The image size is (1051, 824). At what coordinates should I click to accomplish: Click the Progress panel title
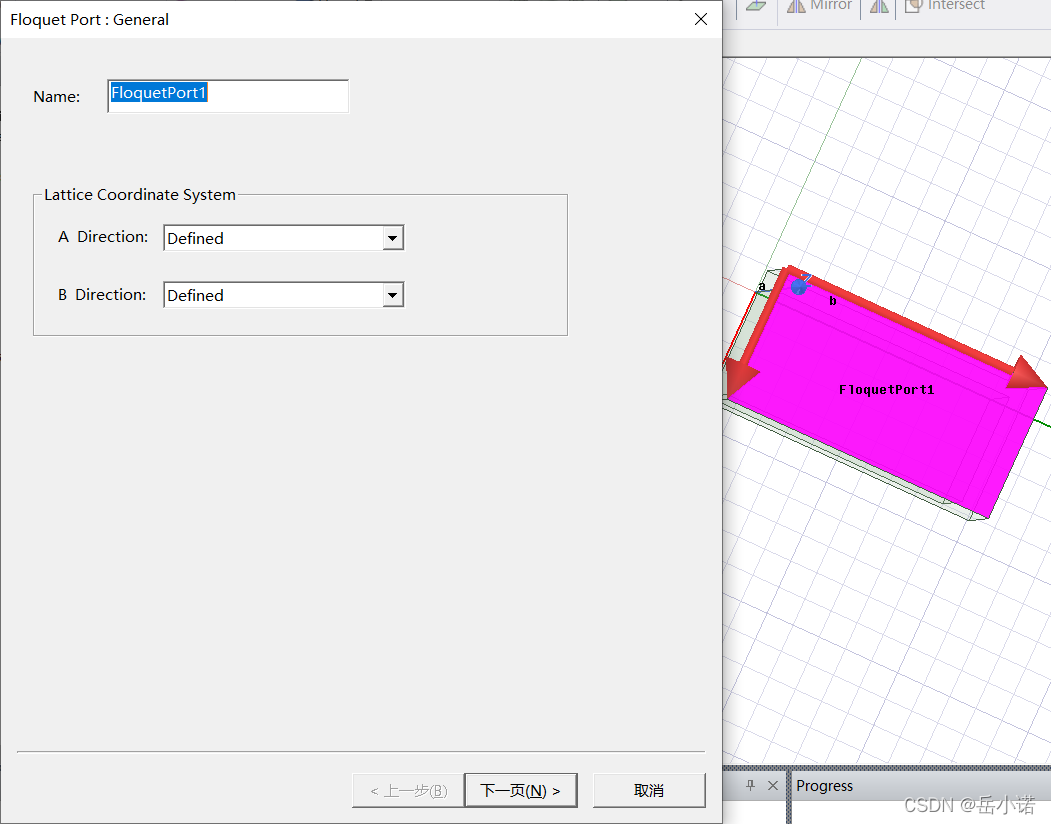pos(824,786)
